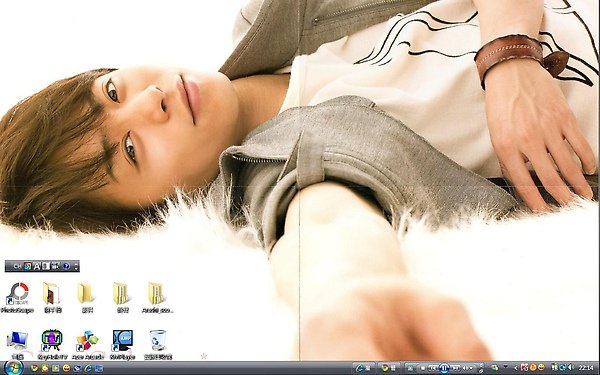
Task: Open the language bar help icon
Action: pos(67,266)
